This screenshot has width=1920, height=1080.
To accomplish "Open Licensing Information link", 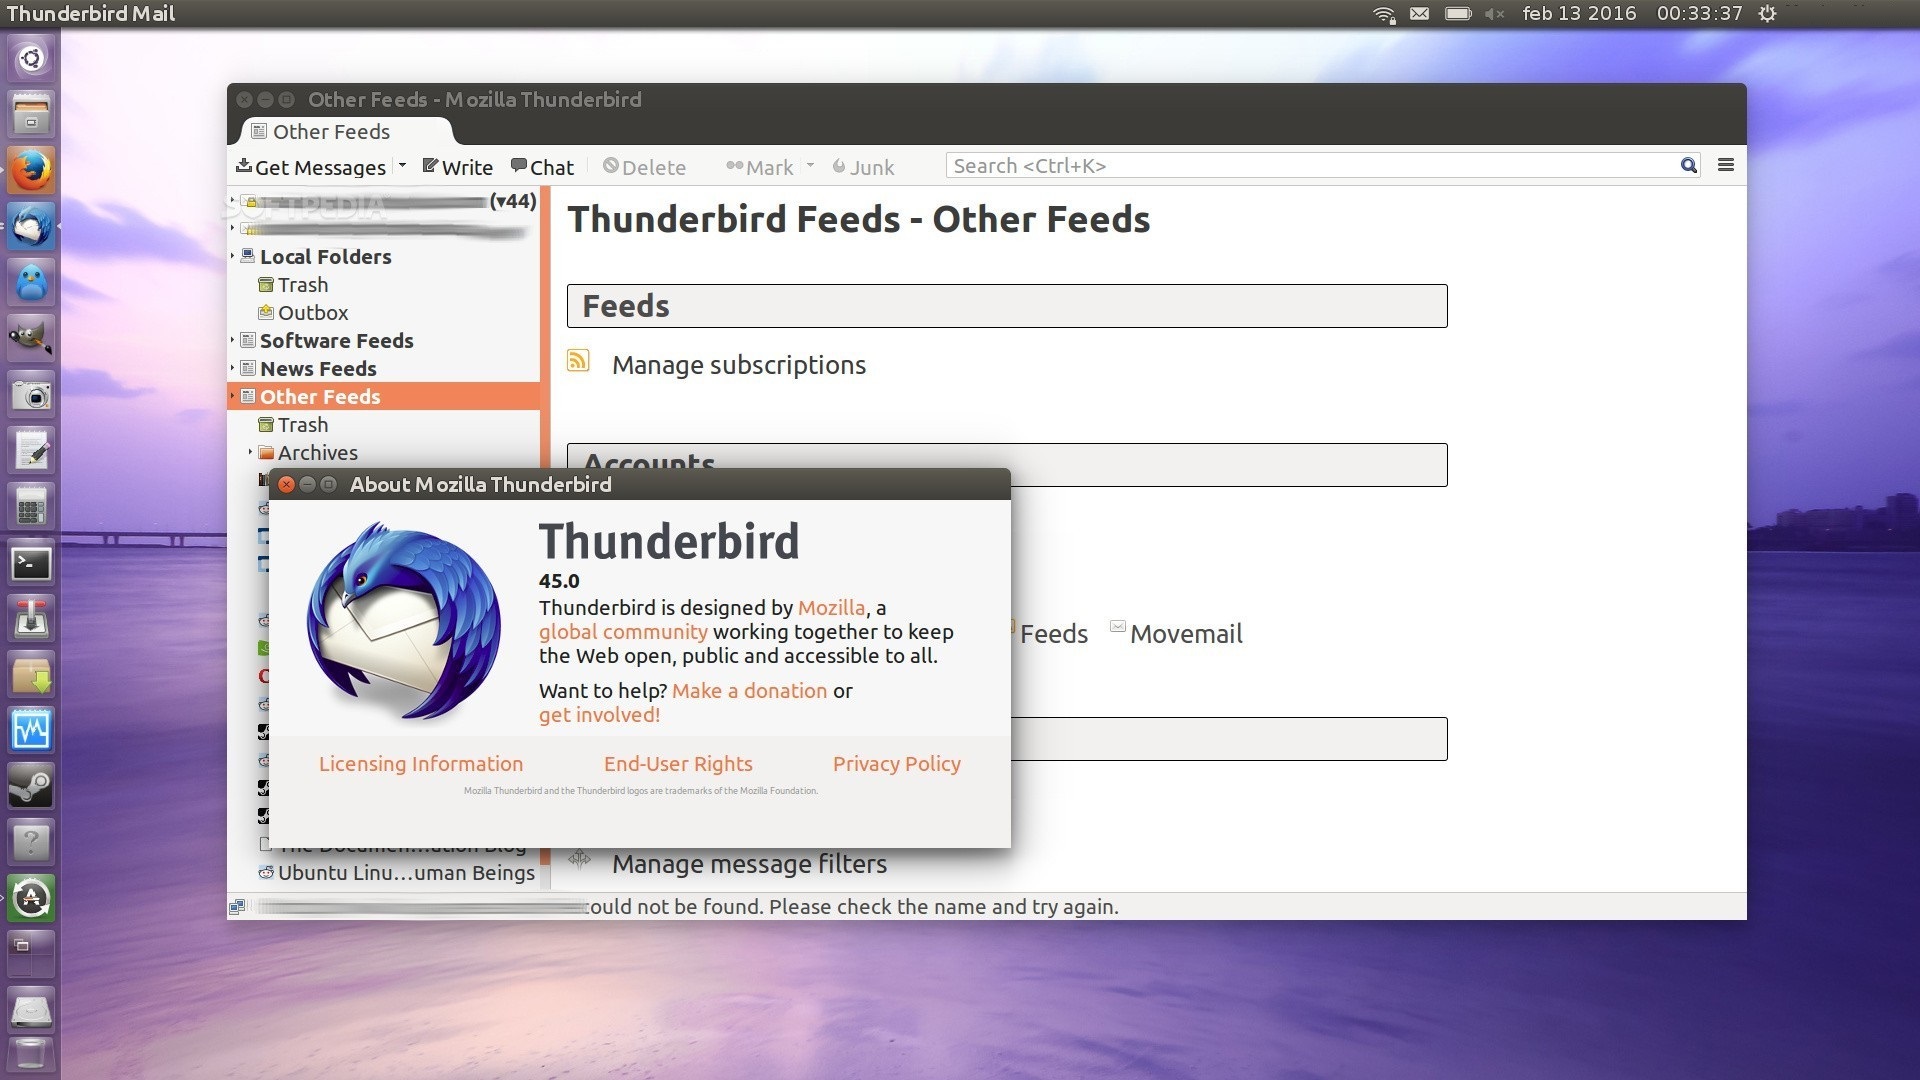I will (421, 764).
